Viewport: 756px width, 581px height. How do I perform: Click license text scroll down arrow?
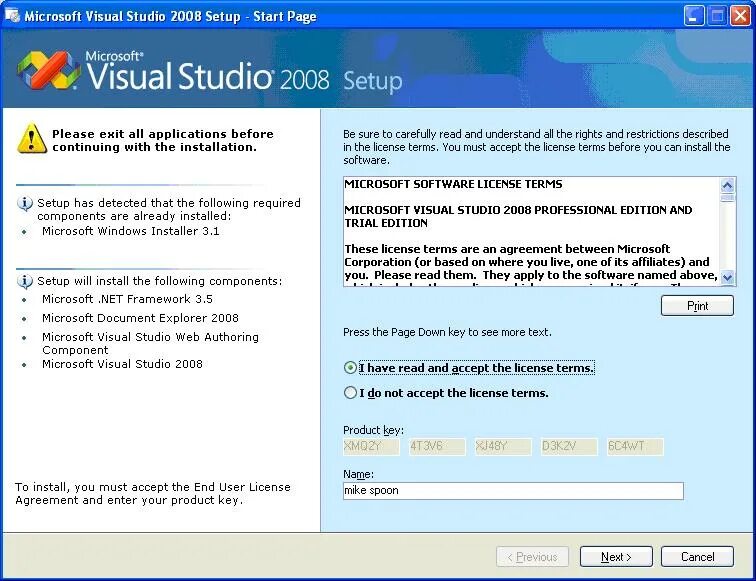pos(728,277)
